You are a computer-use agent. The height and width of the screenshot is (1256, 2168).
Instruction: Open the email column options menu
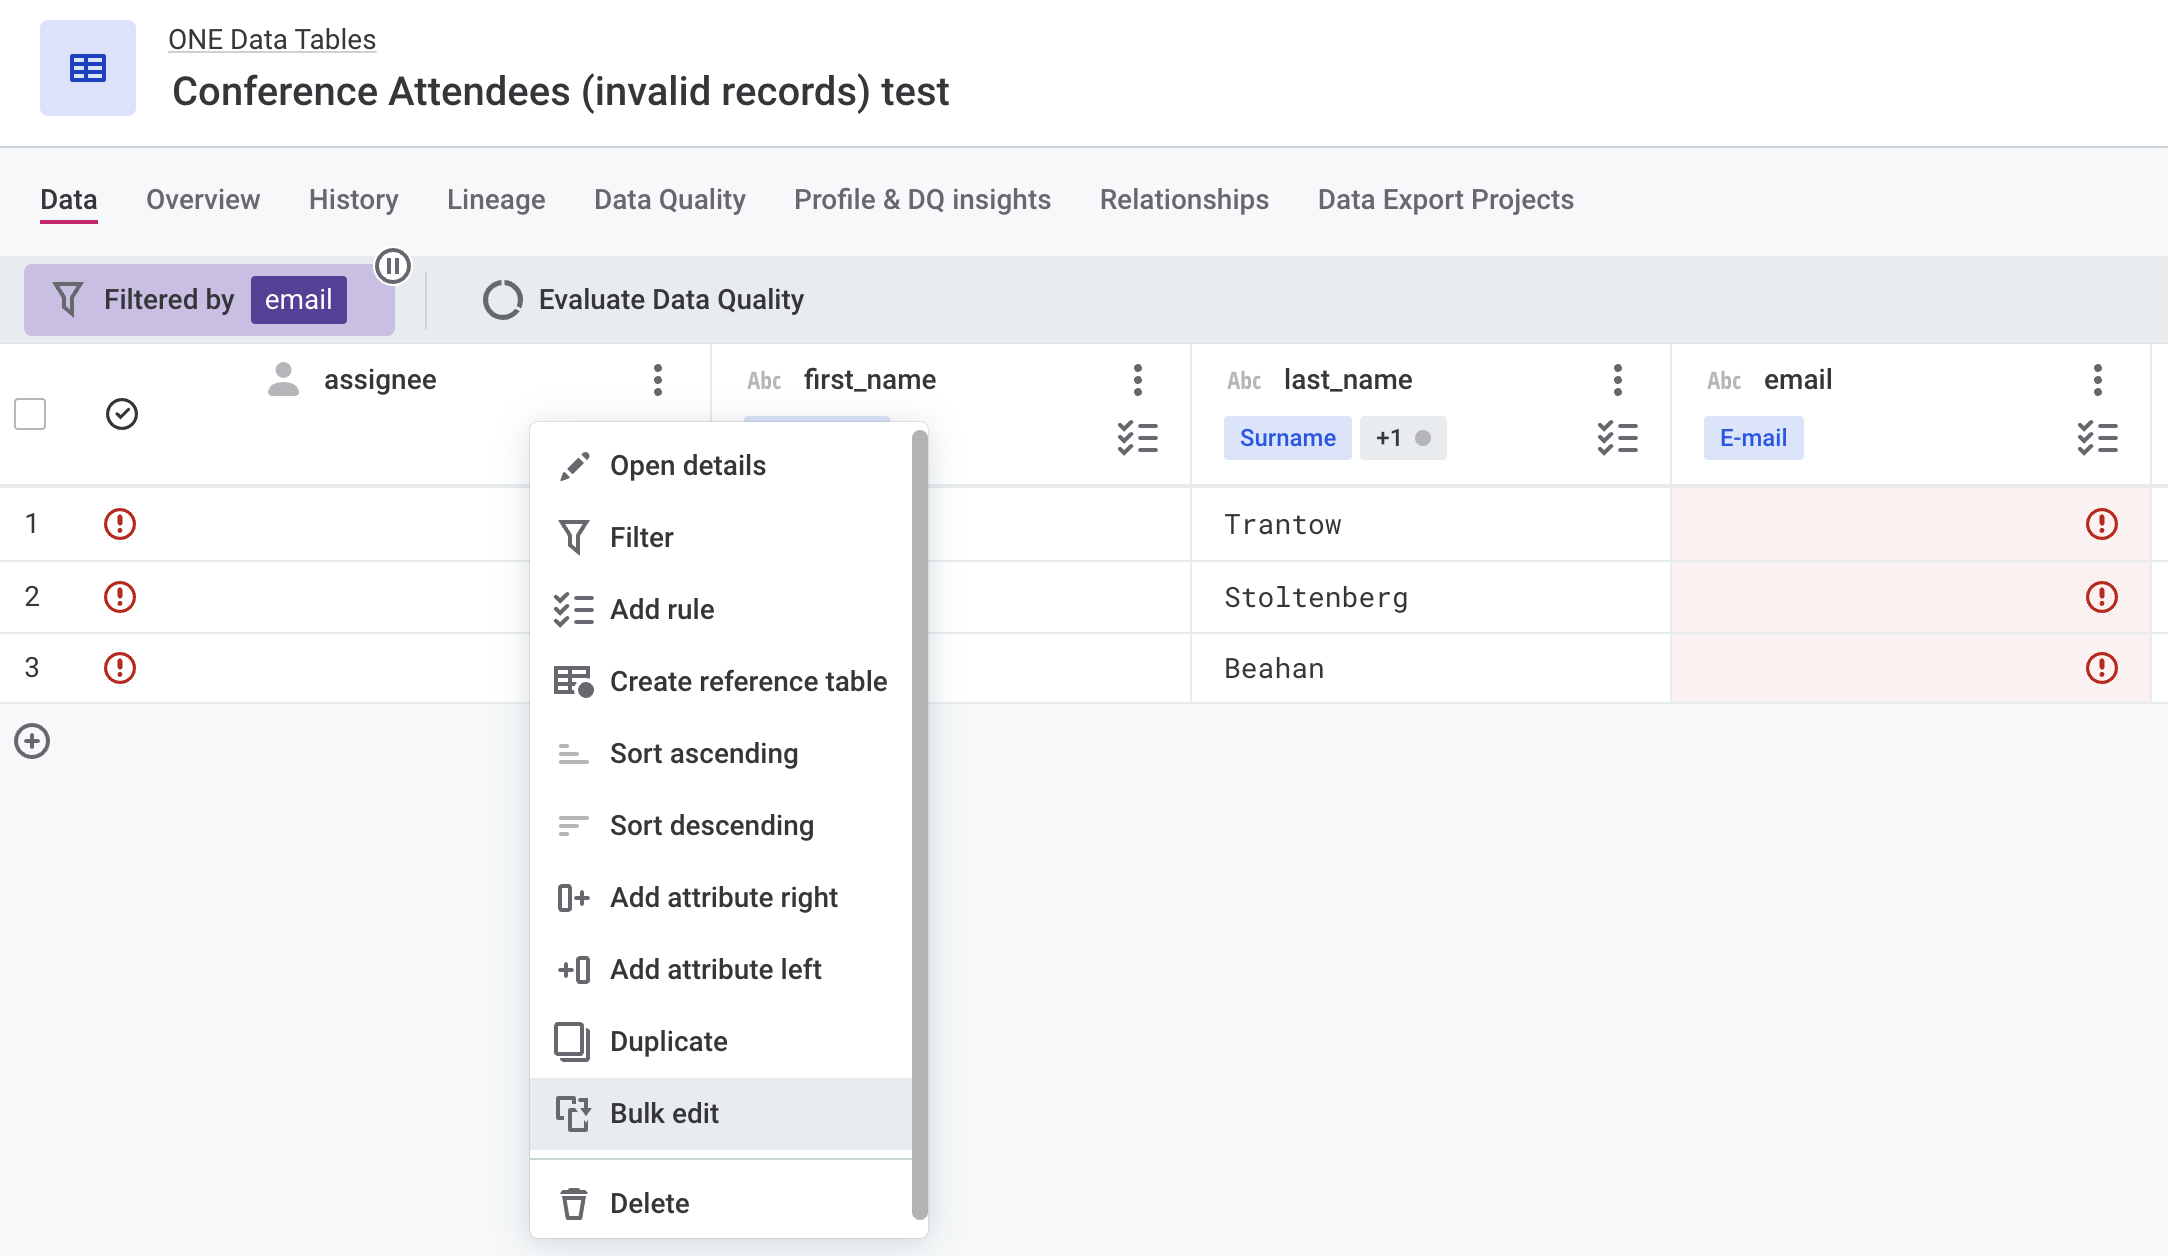pyautogui.click(x=2097, y=380)
